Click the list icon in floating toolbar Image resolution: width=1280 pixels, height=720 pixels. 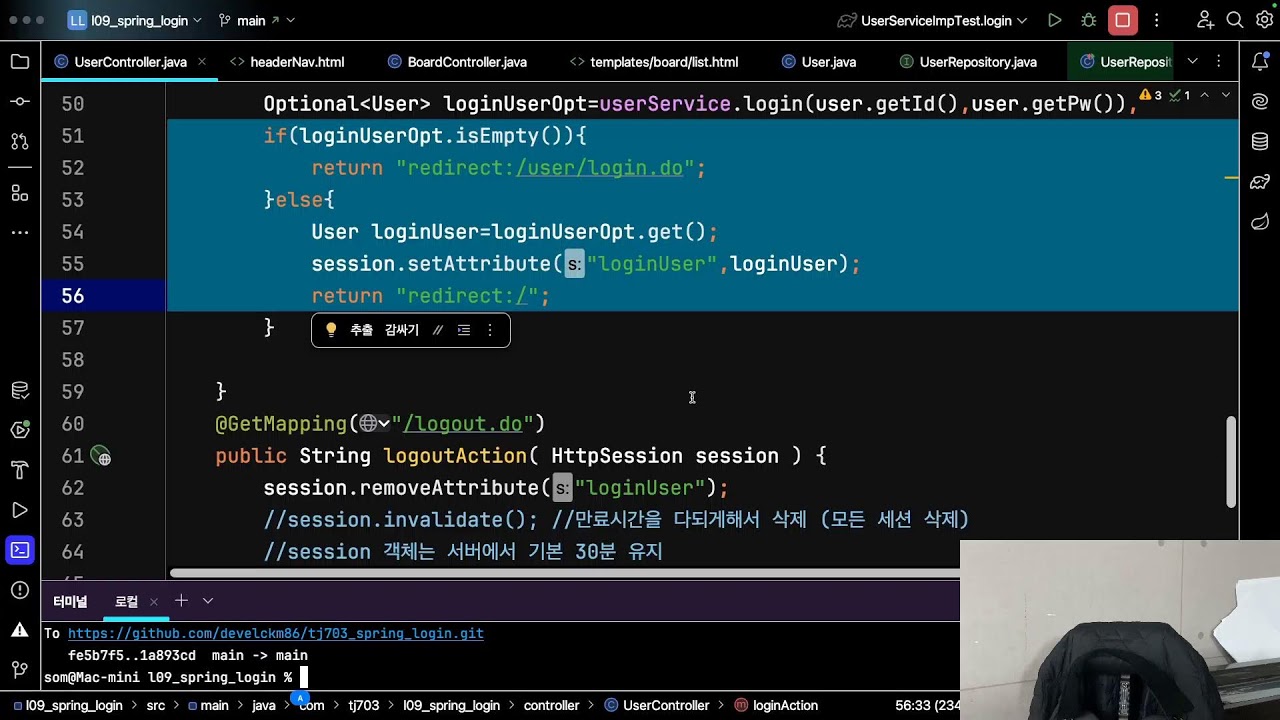point(464,330)
